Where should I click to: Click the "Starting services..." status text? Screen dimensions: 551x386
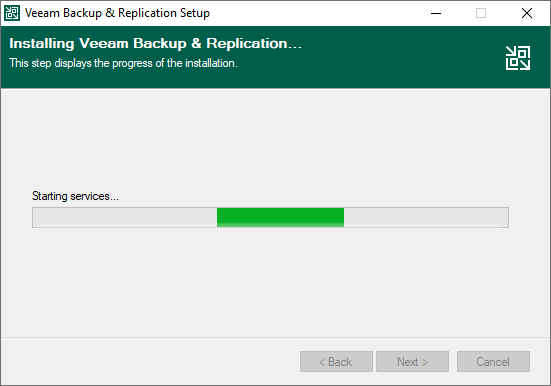point(75,196)
